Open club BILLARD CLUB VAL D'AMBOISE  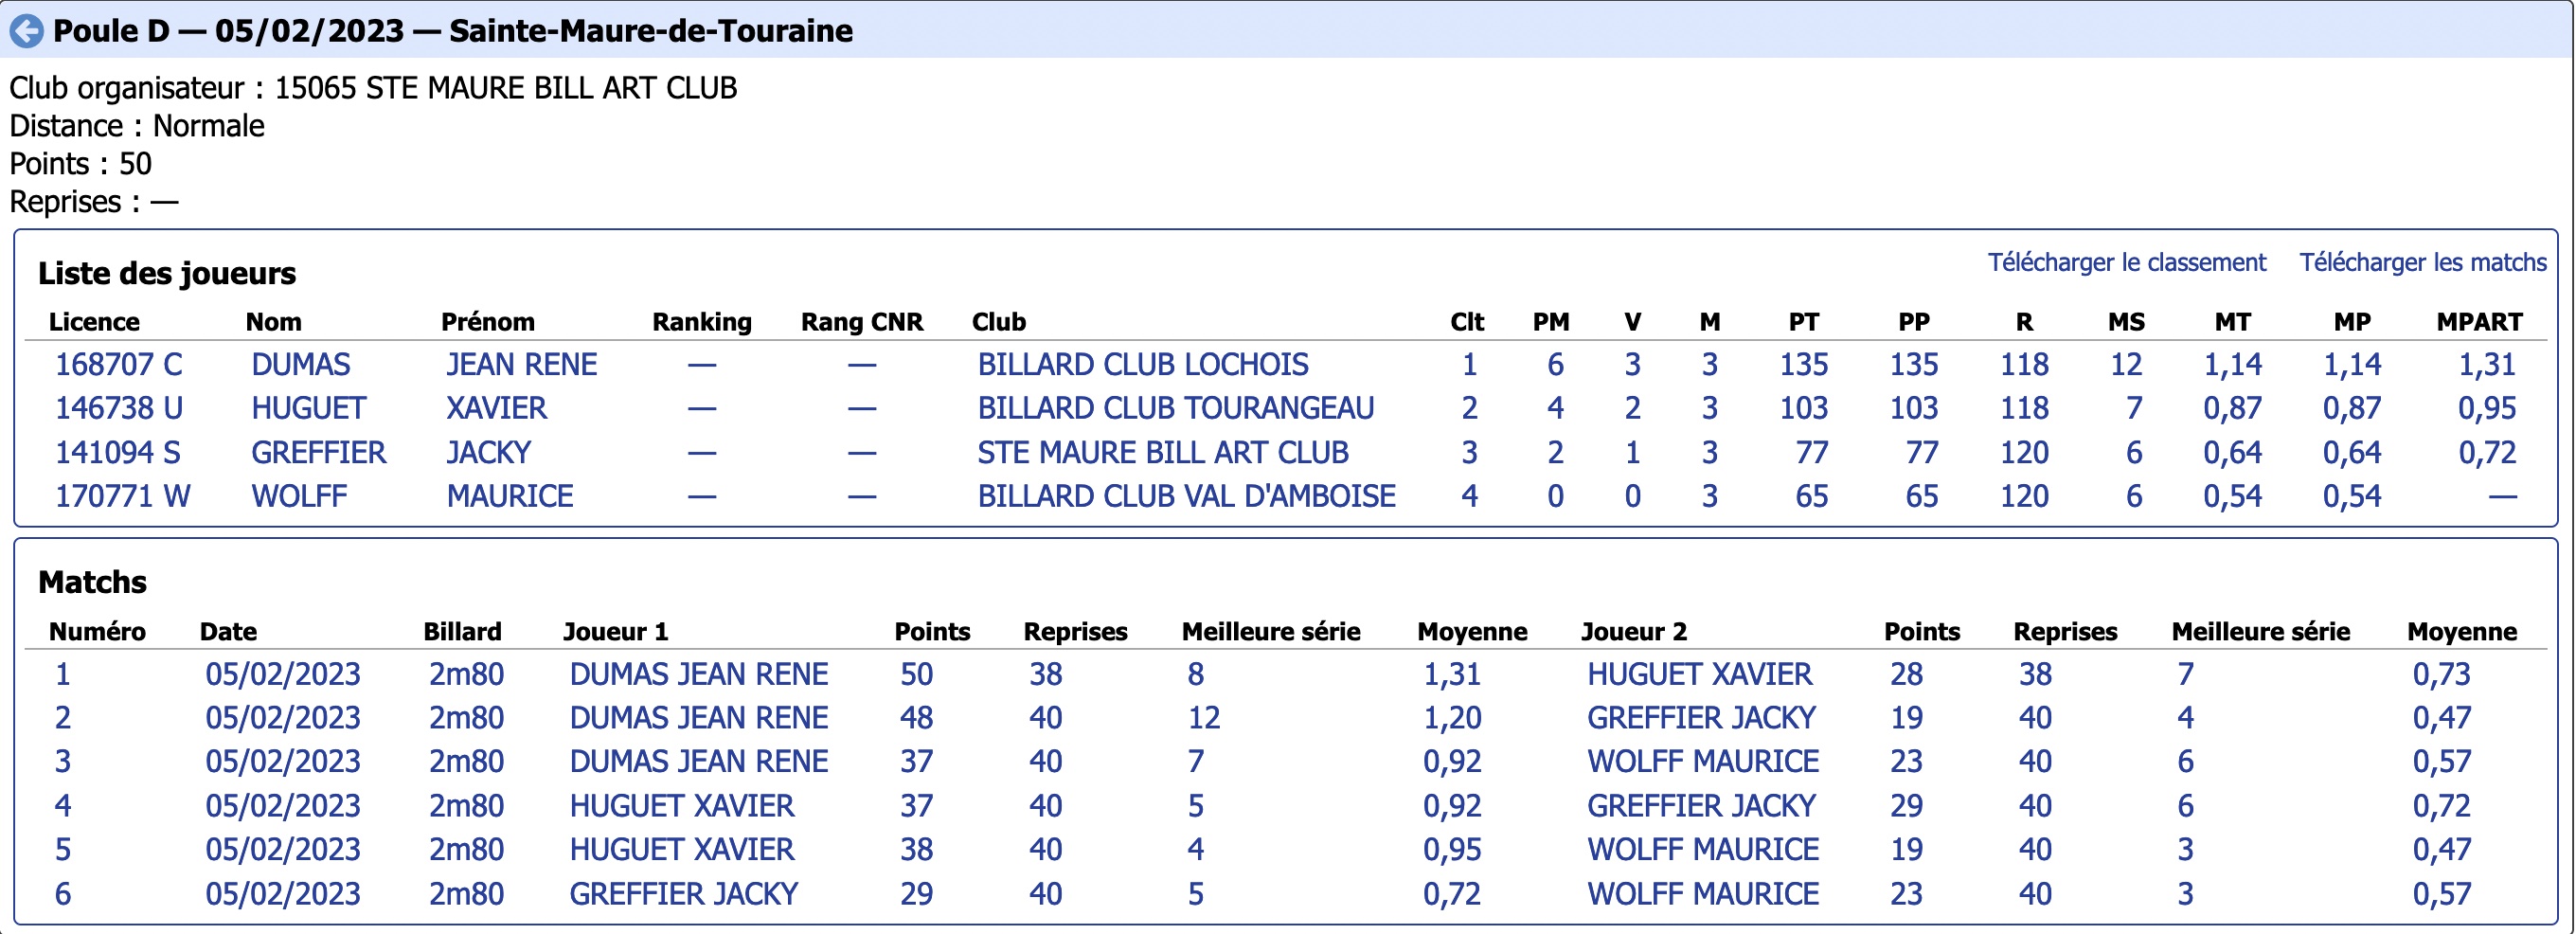tap(1186, 496)
